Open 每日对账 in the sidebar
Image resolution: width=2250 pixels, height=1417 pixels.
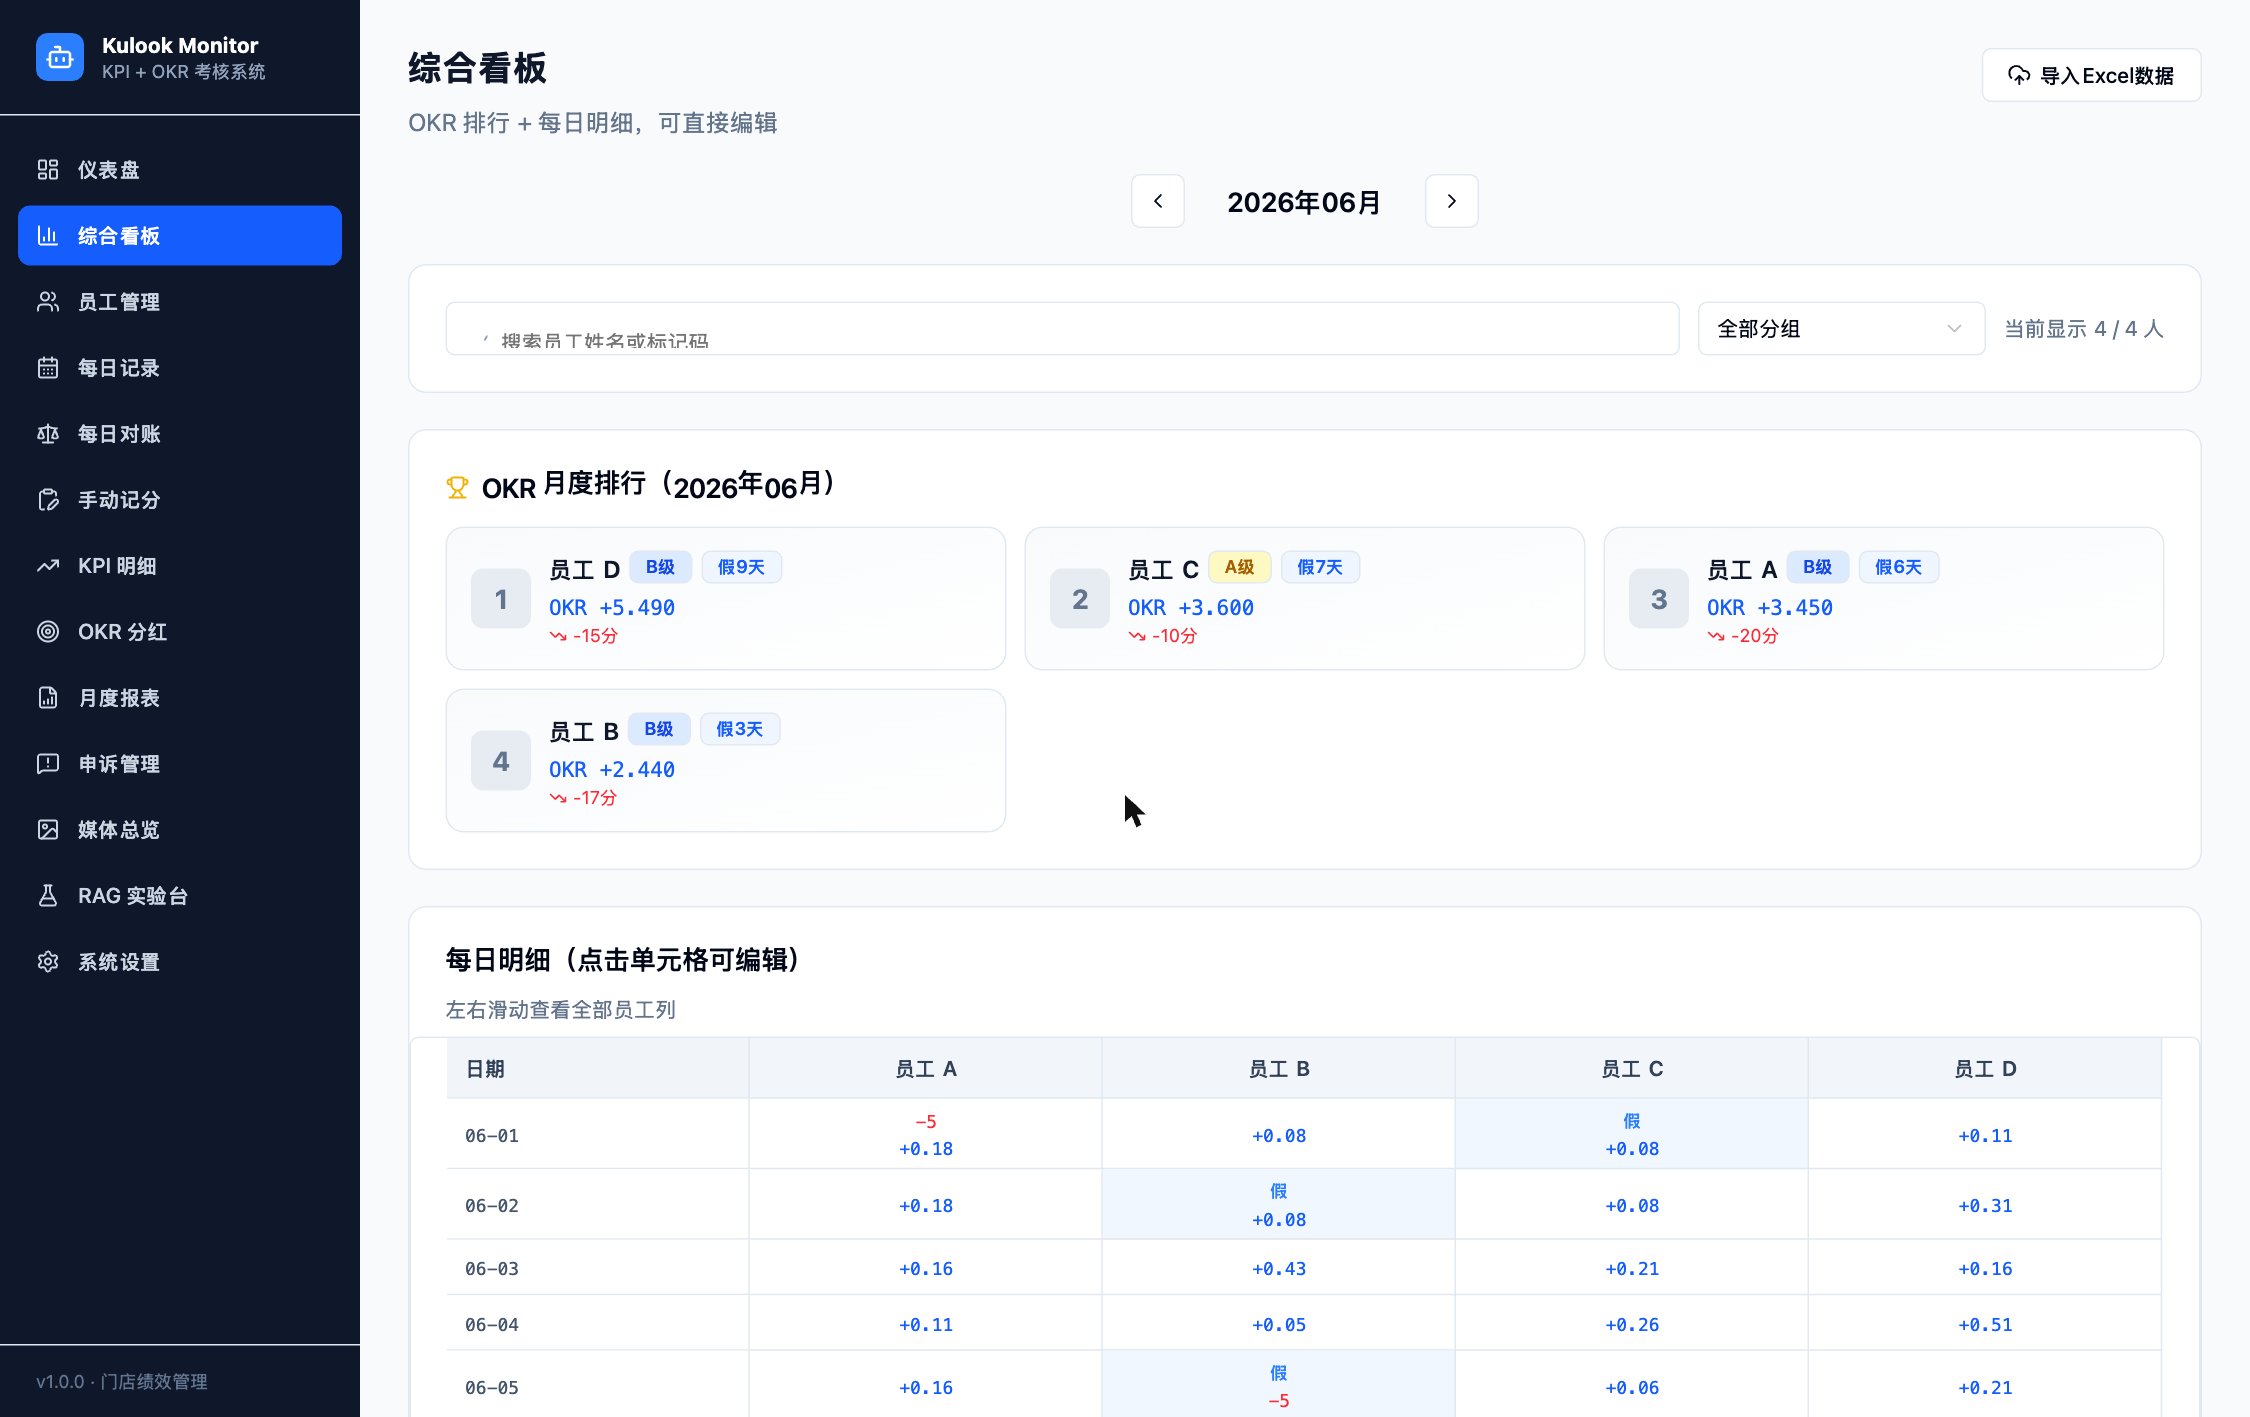(180, 433)
